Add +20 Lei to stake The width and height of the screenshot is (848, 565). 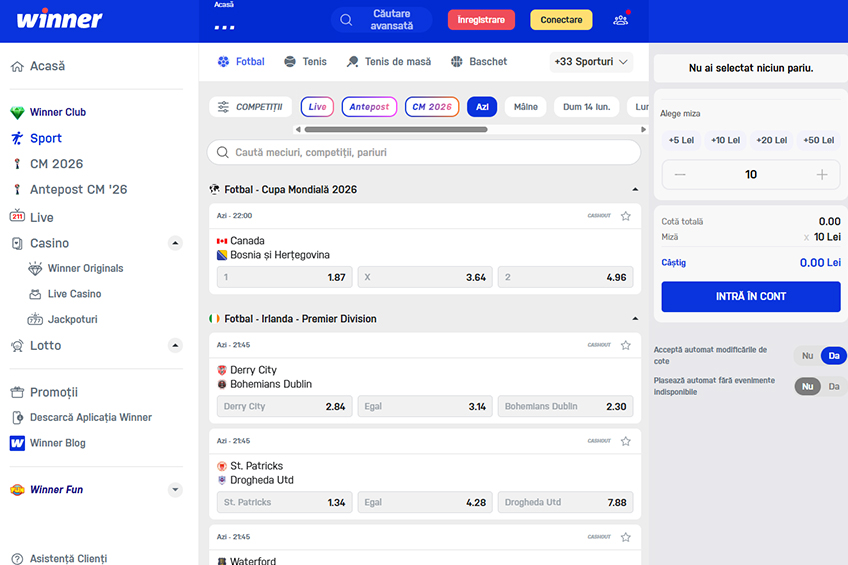click(x=772, y=140)
